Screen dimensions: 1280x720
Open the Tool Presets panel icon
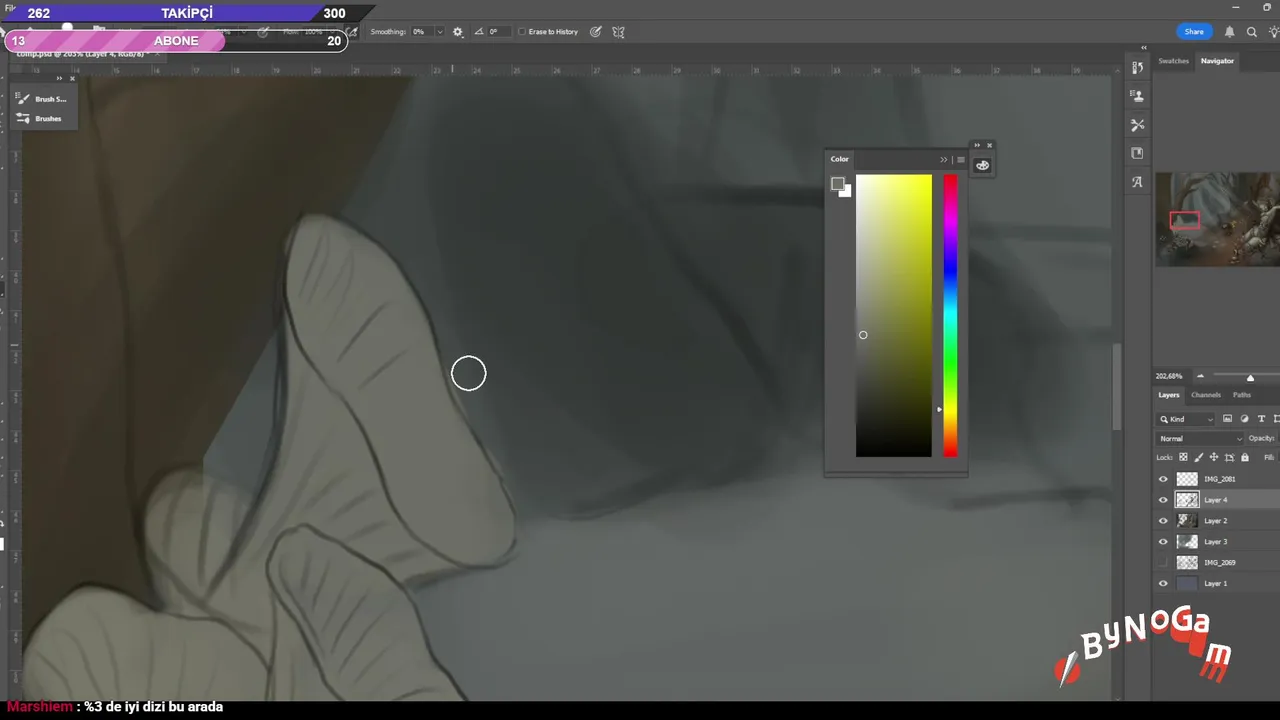[x=1137, y=125]
